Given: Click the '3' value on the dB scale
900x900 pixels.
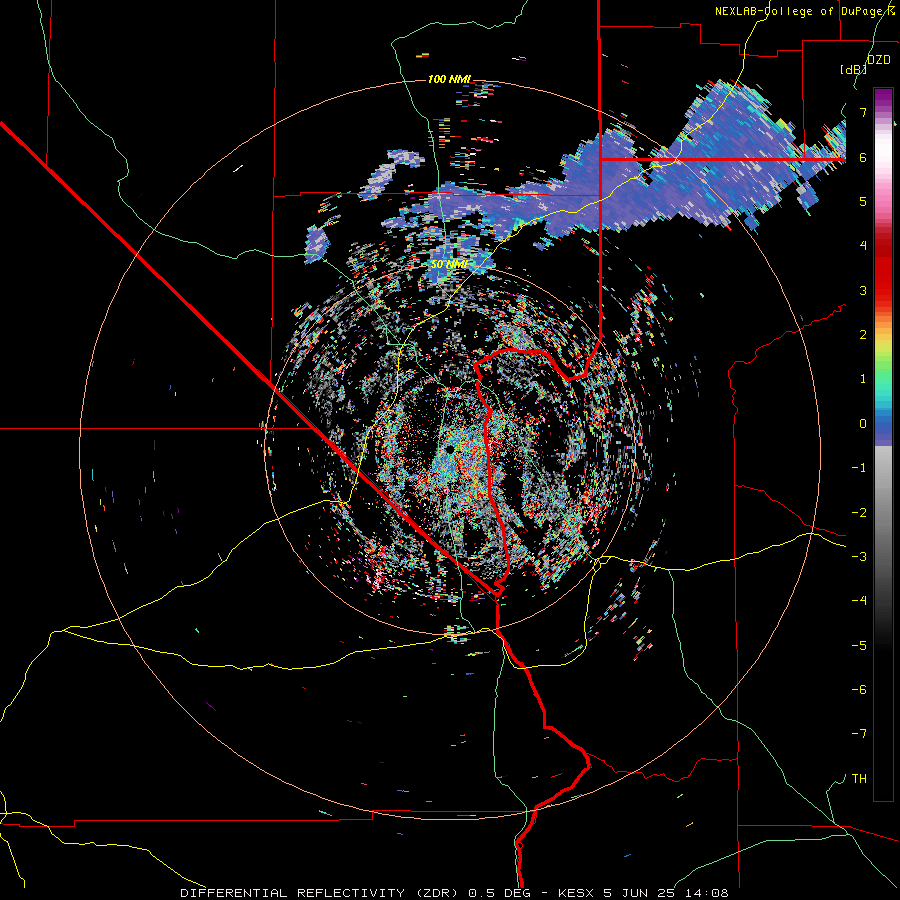Looking at the screenshot, I should 863,290.
